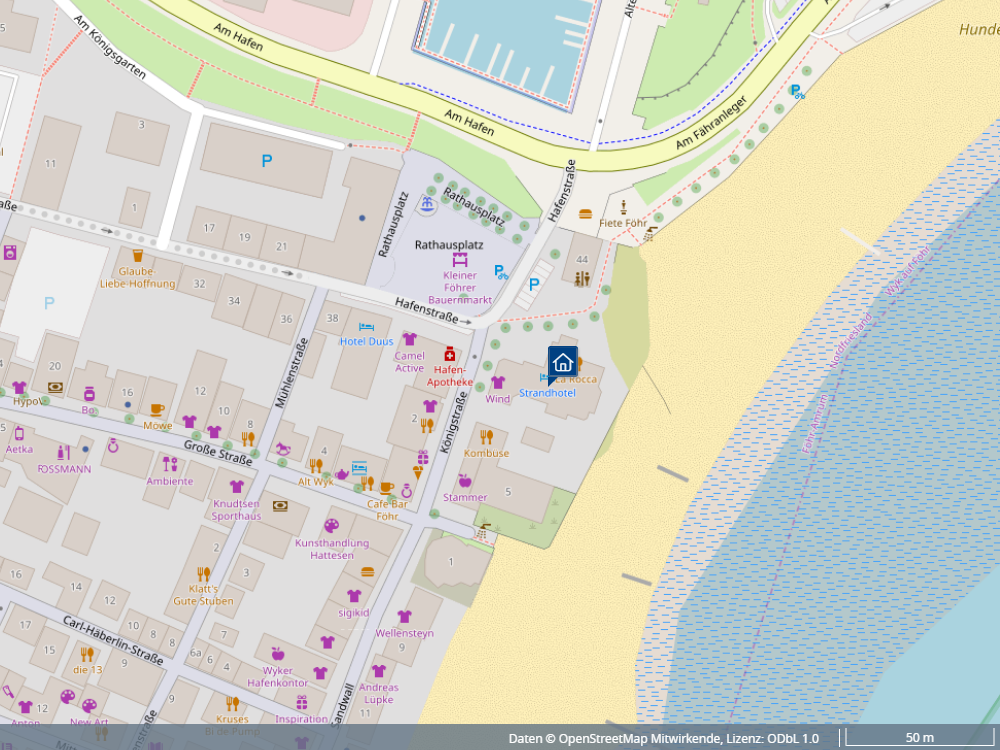The width and height of the screenshot is (1000, 750).
Task: Click the Kunsthandlung Hattesen label
Action: [332, 549]
